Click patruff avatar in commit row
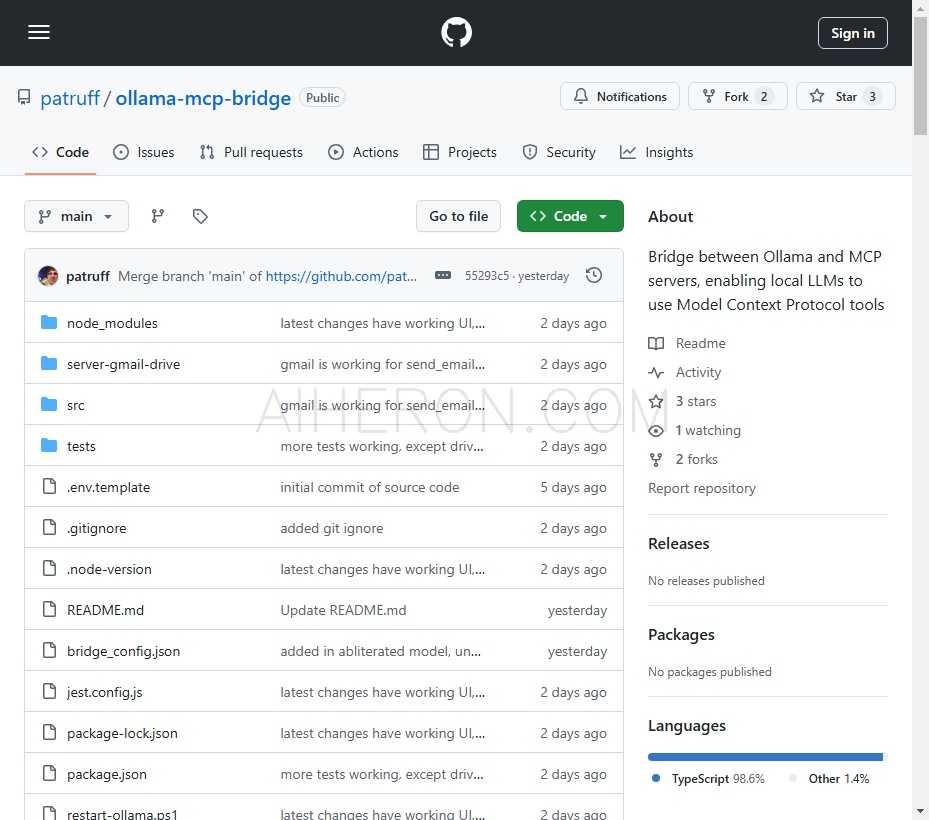The height and width of the screenshot is (820, 929). (48, 276)
